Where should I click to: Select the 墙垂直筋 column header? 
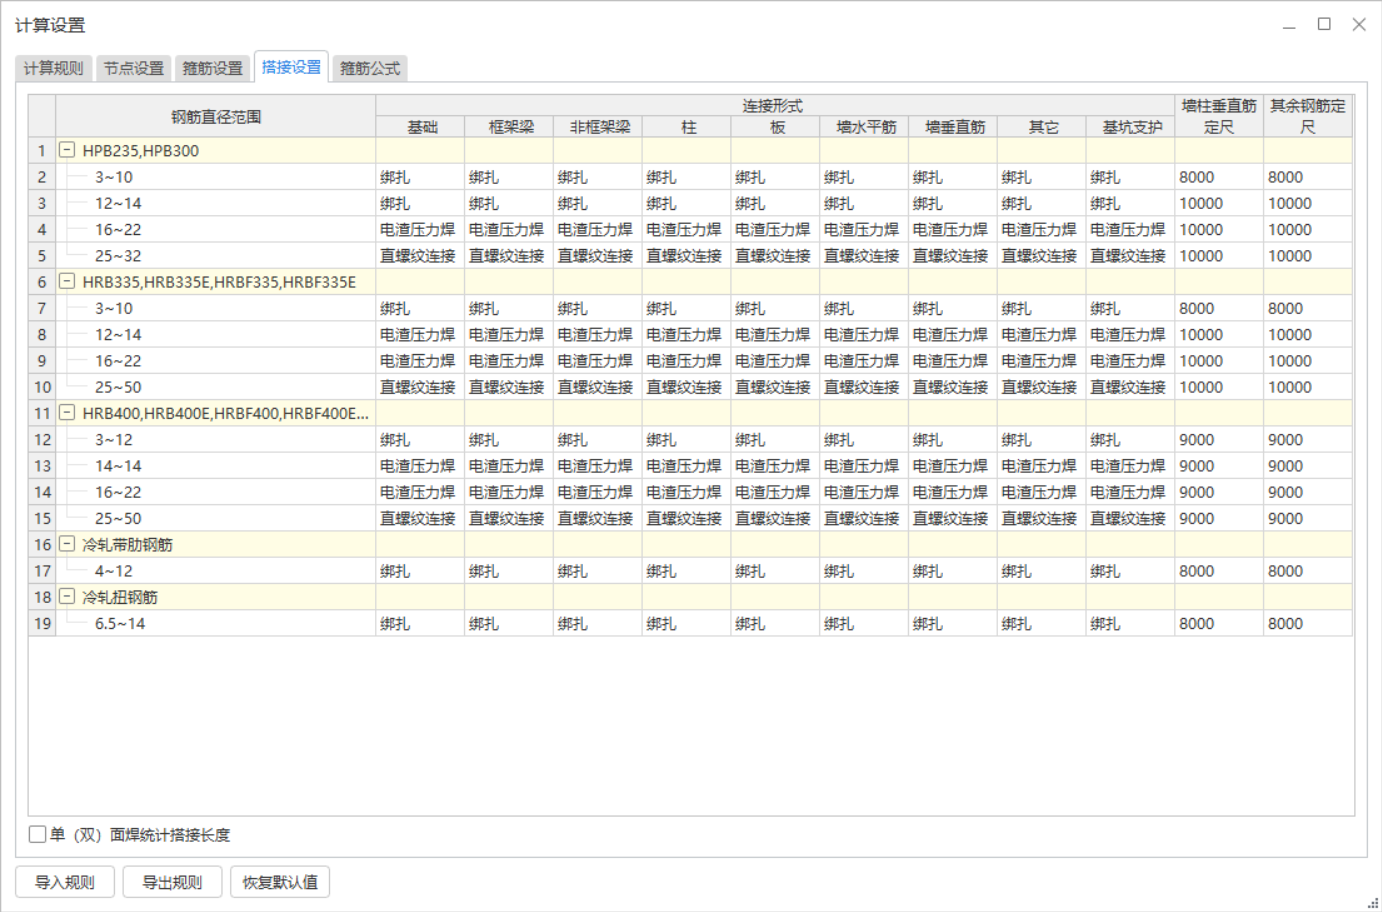tap(954, 127)
